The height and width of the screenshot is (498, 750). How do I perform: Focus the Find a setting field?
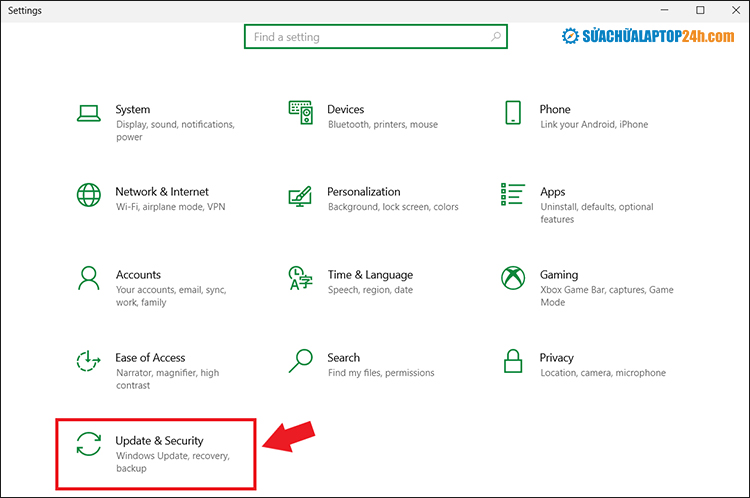tap(375, 36)
